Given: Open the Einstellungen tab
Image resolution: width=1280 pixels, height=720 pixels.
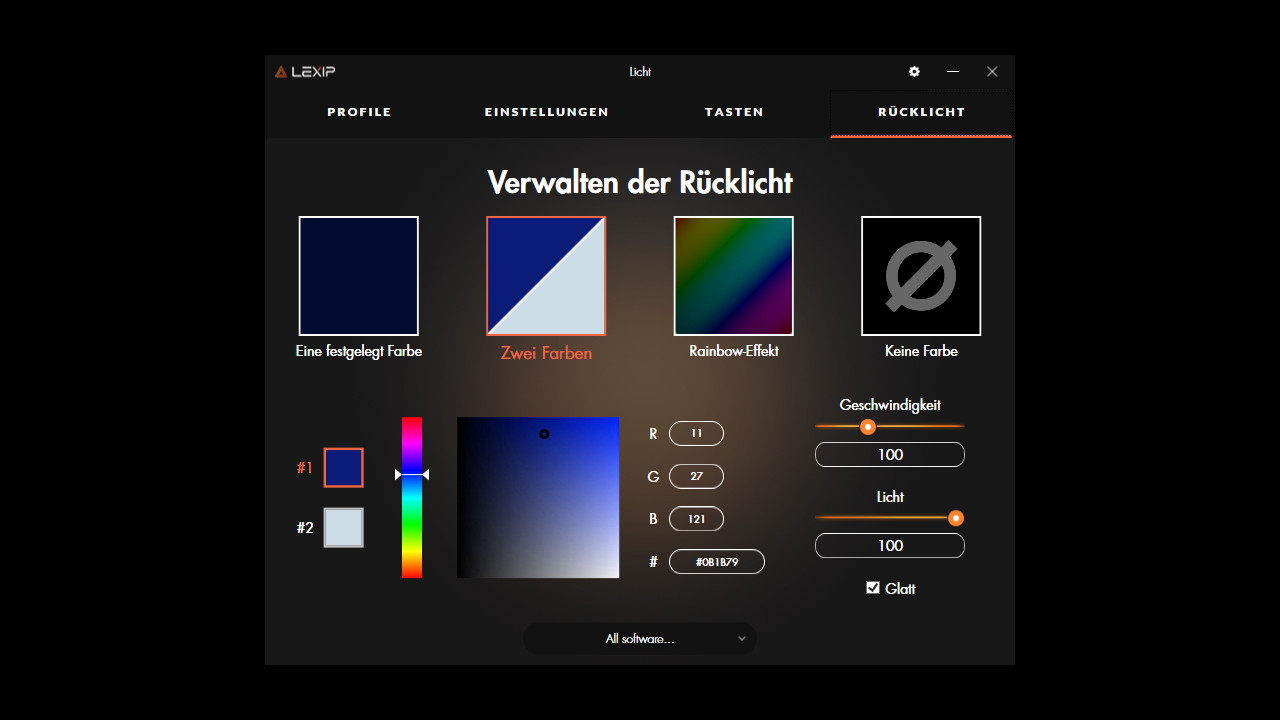Looking at the screenshot, I should (x=546, y=112).
